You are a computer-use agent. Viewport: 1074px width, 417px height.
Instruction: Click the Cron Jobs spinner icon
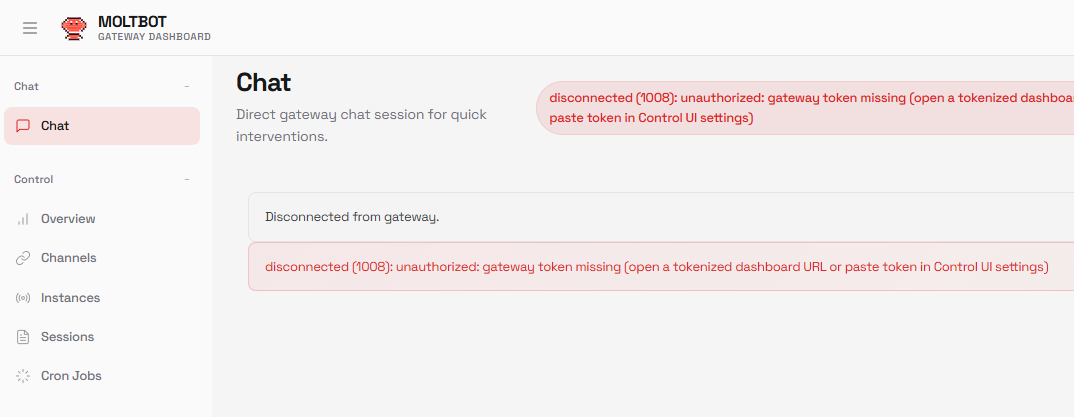coord(23,376)
